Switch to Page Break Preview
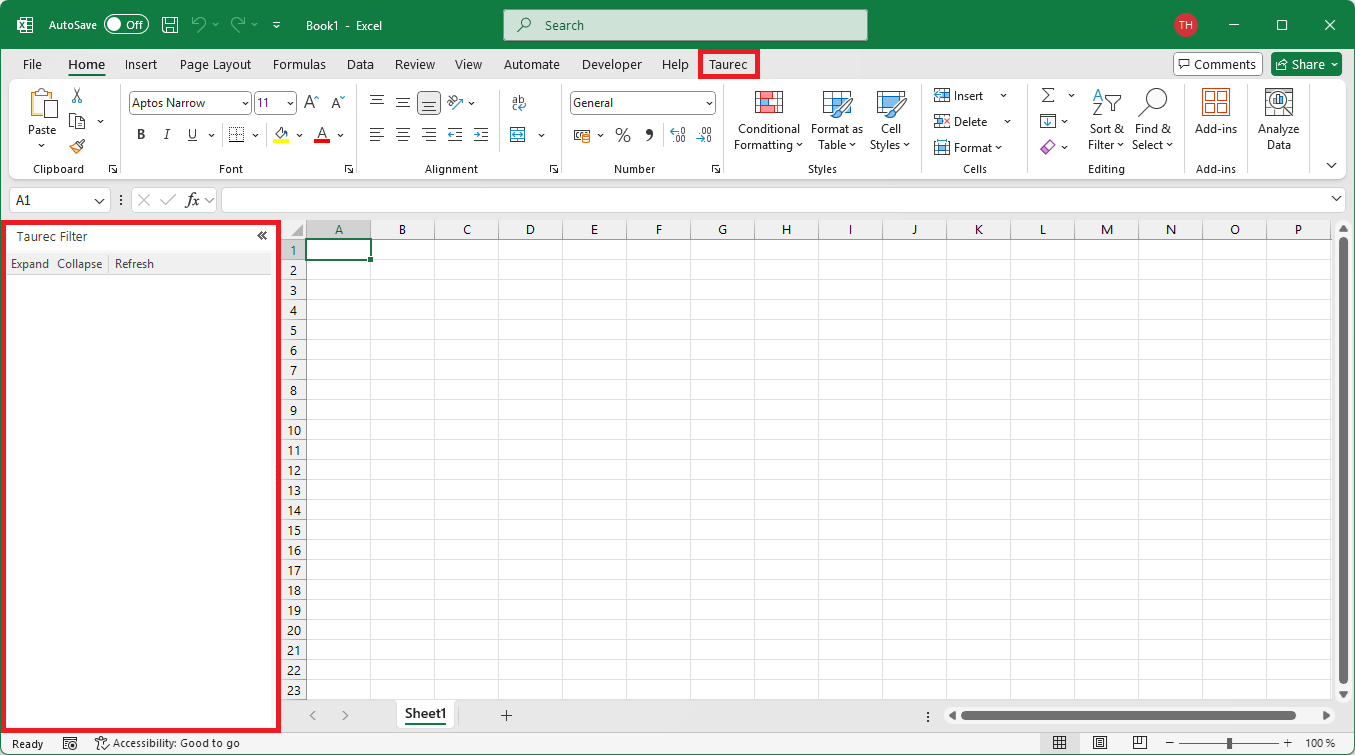Viewport: 1355px width, 755px height. (1140, 743)
